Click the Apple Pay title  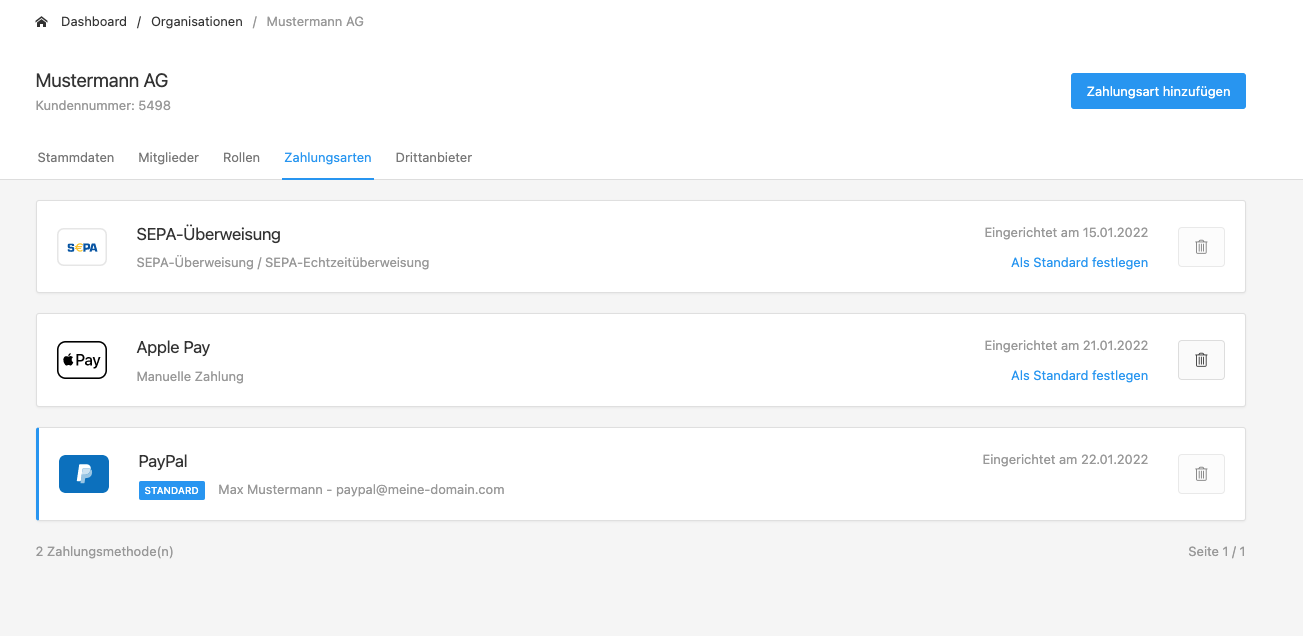[173, 348]
